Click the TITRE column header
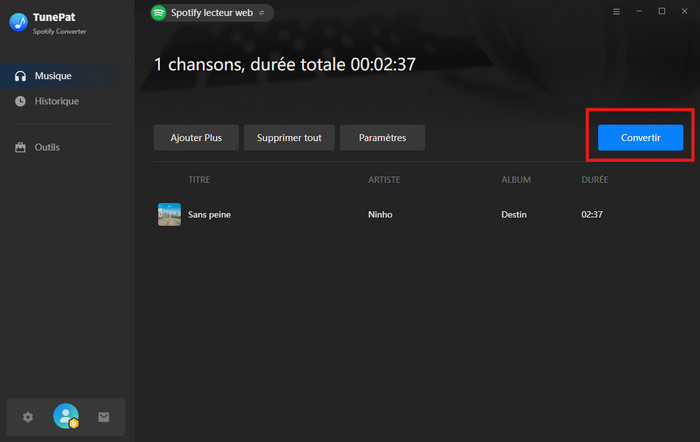Viewport: 700px width, 442px height. click(199, 179)
